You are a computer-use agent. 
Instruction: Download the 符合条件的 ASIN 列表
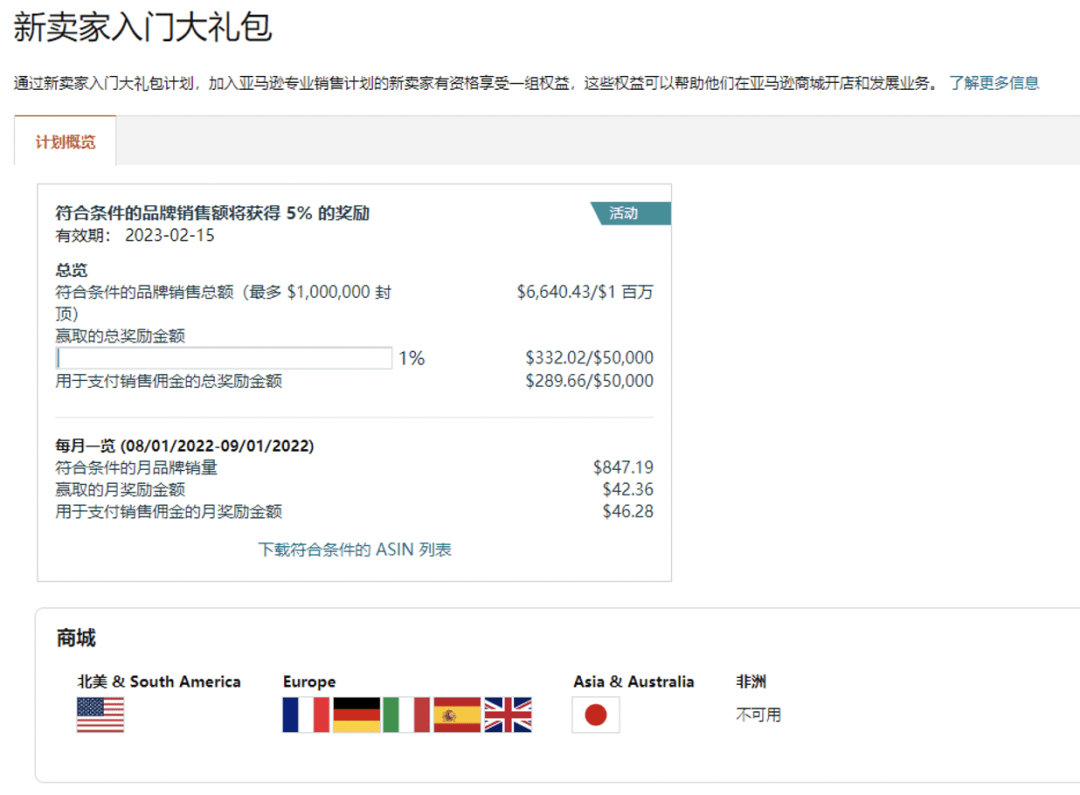pos(355,550)
